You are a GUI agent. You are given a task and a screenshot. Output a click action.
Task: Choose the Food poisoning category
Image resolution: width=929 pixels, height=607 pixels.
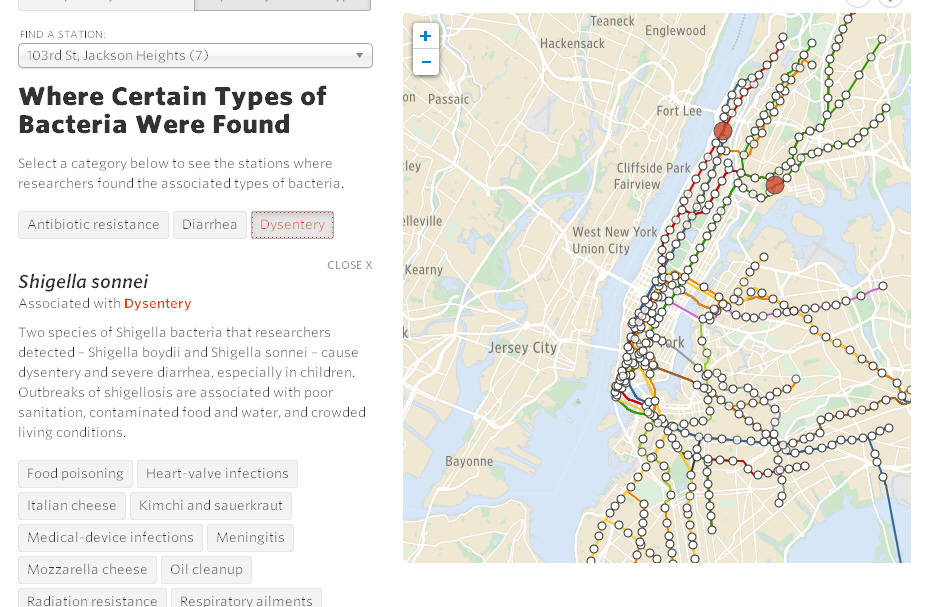tap(75, 474)
